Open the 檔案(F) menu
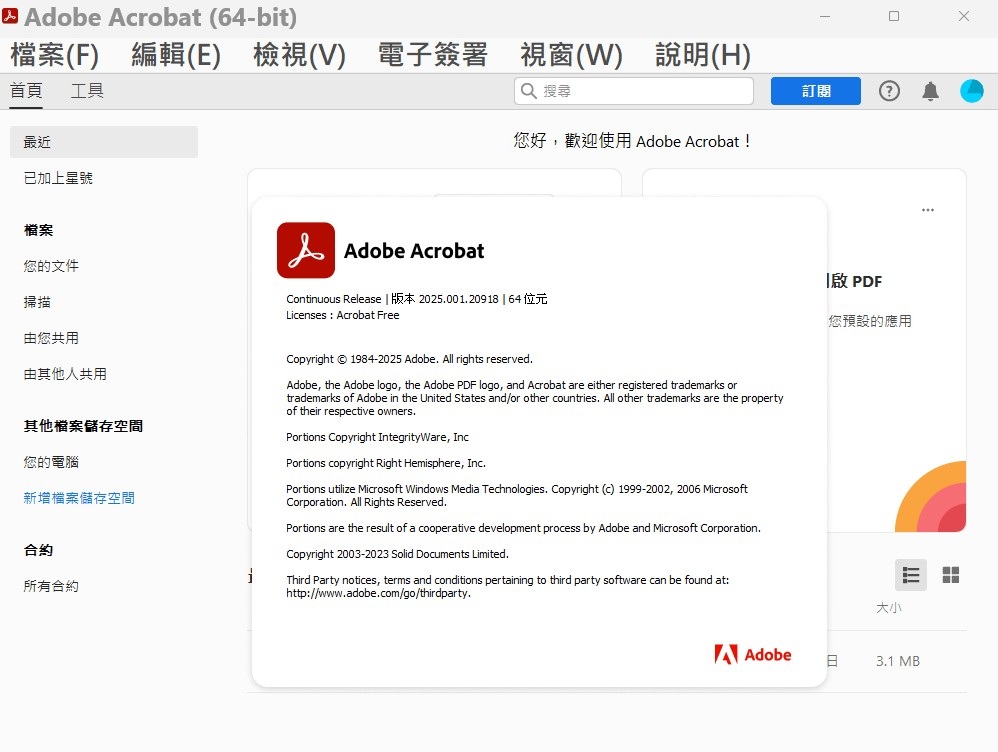Viewport: 998px width, 752px height. [x=55, y=55]
